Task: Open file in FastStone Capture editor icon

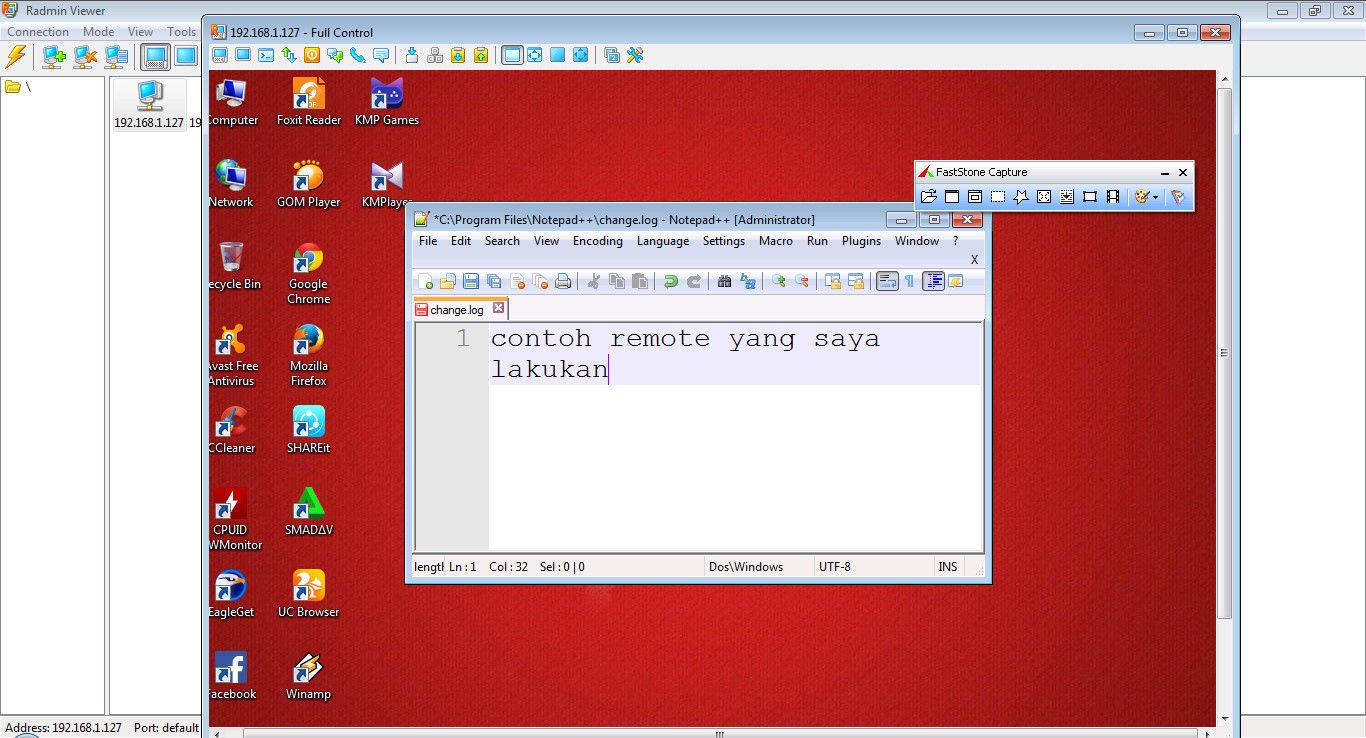Action: (929, 197)
